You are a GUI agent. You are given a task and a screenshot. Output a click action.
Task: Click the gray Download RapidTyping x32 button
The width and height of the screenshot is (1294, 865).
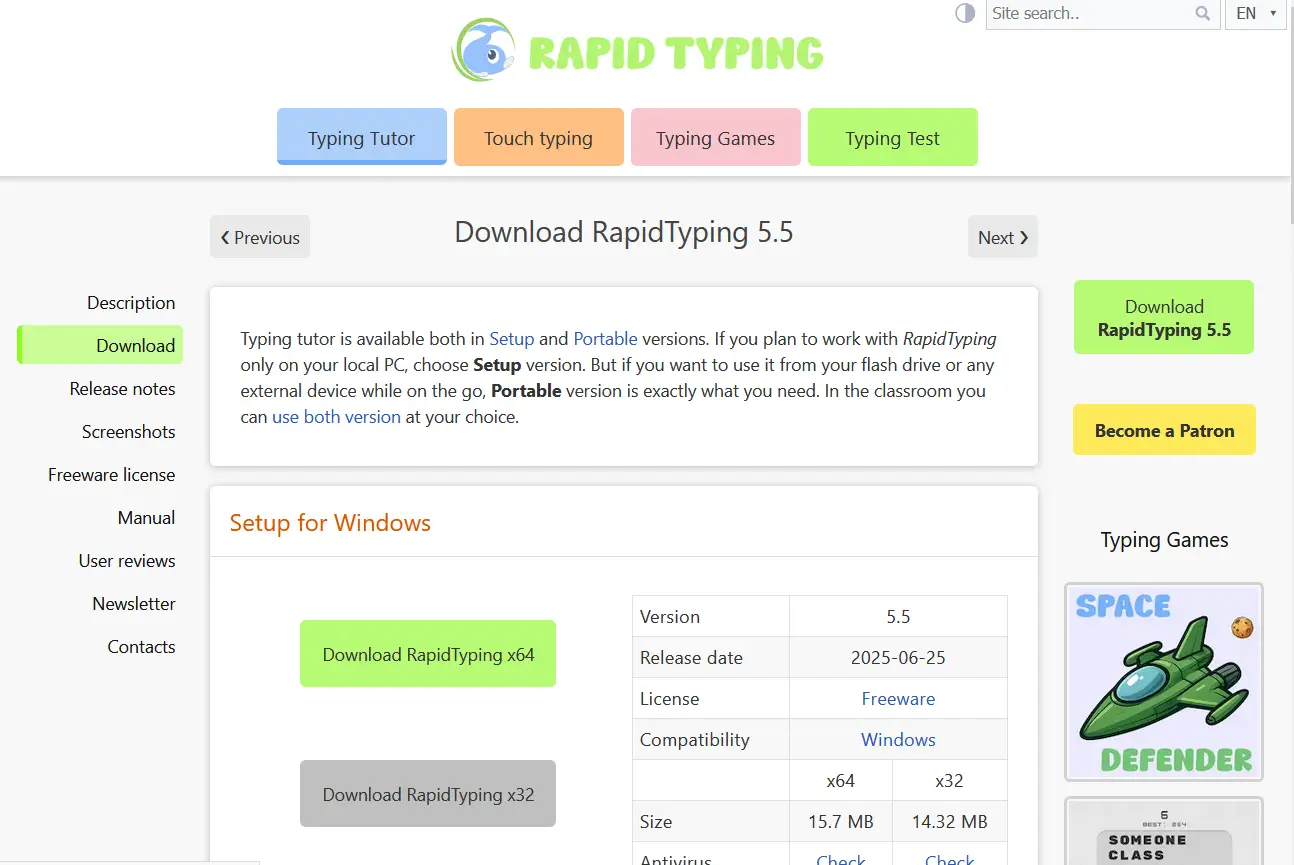tap(428, 794)
